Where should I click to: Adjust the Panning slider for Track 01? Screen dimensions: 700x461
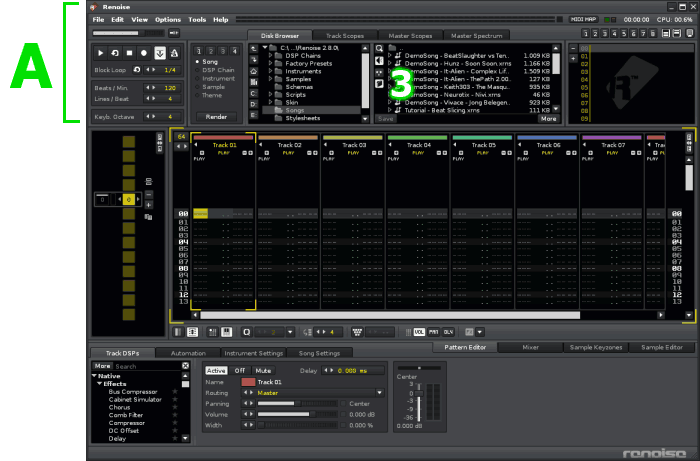(297, 403)
